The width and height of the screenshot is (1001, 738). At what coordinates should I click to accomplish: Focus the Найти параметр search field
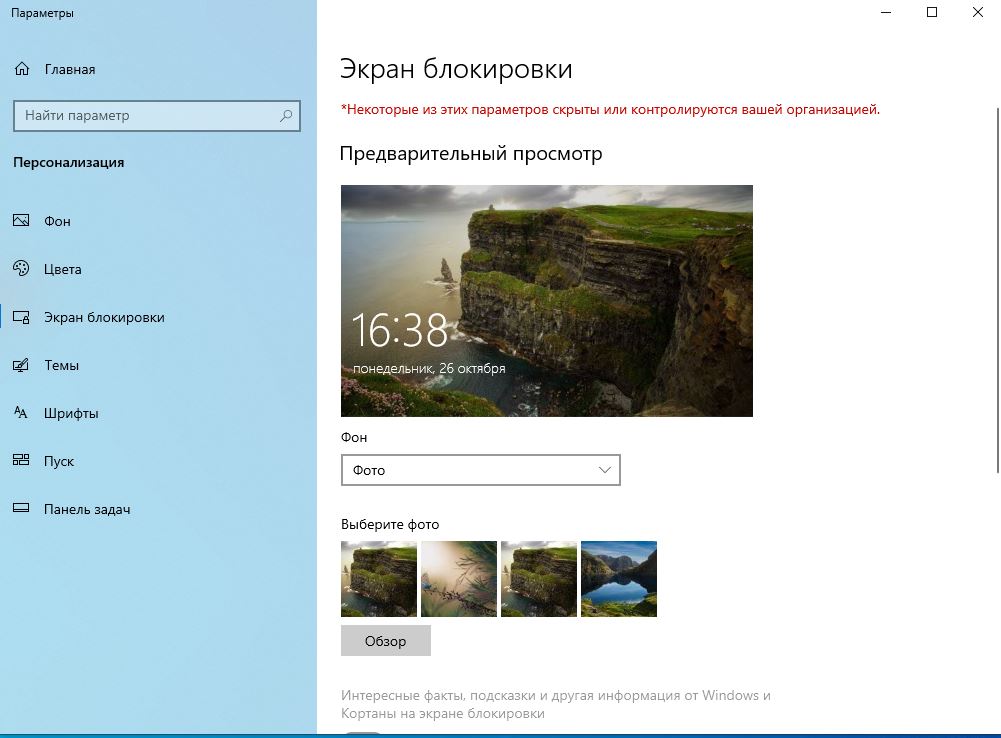[156, 116]
